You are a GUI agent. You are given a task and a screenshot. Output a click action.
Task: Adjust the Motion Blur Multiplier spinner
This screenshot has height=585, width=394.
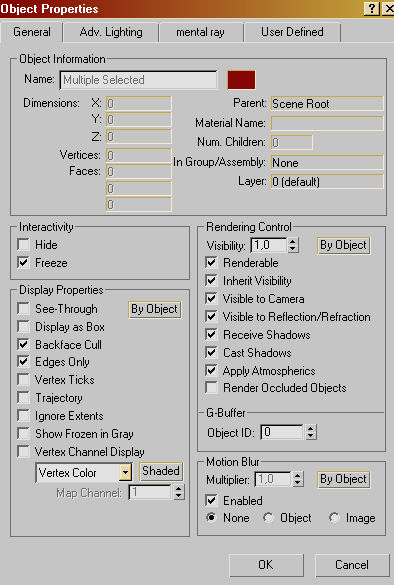click(x=297, y=479)
